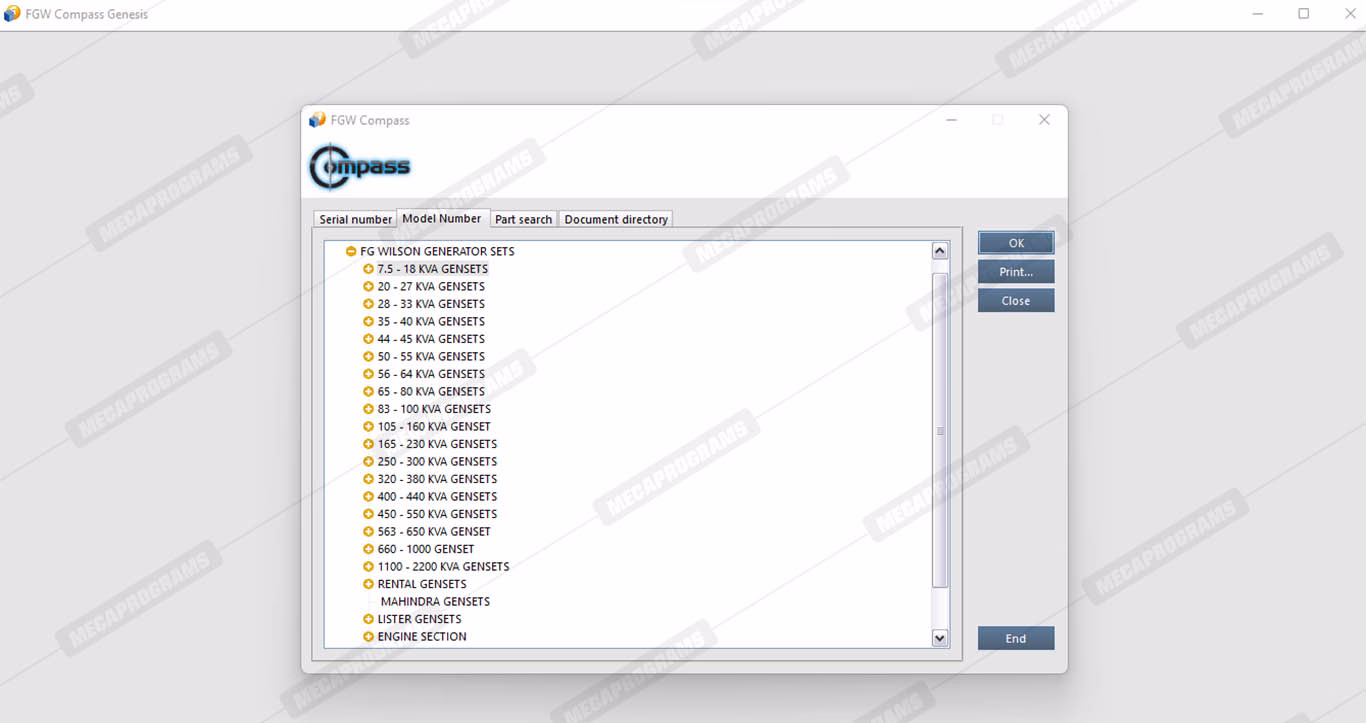Select 563 - 650 KVA GENSET label
Image resolution: width=1366 pixels, height=723 pixels.
(434, 532)
